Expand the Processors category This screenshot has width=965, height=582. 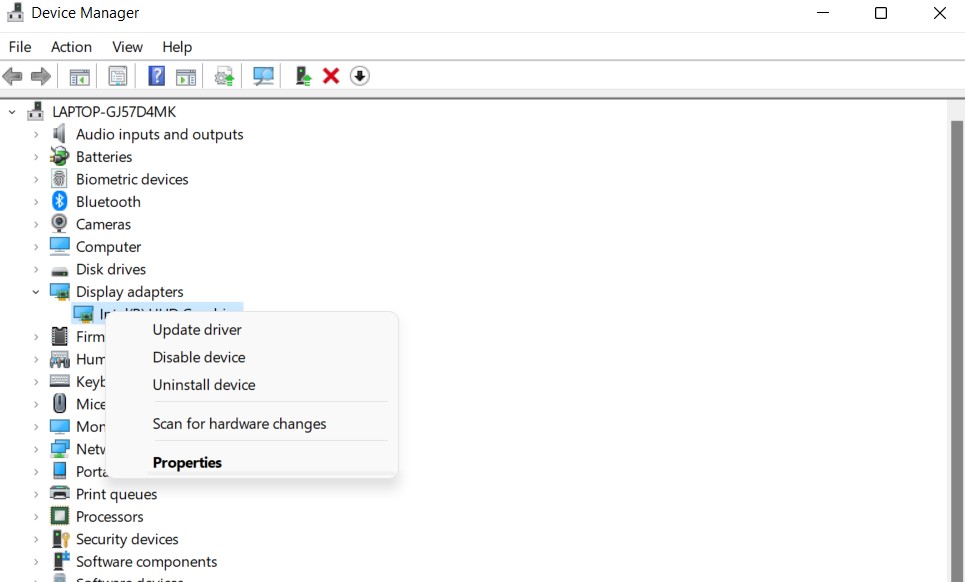point(36,517)
